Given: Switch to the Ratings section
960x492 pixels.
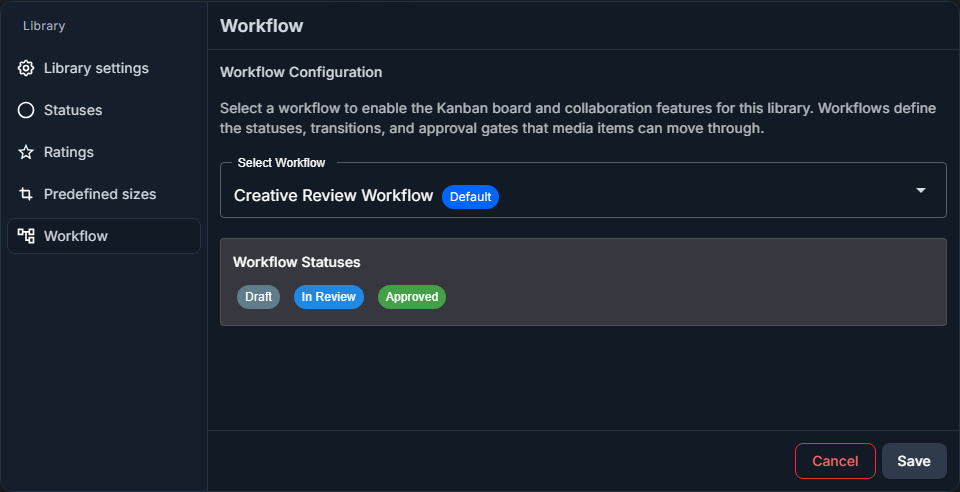Looking at the screenshot, I should click(x=103, y=152).
